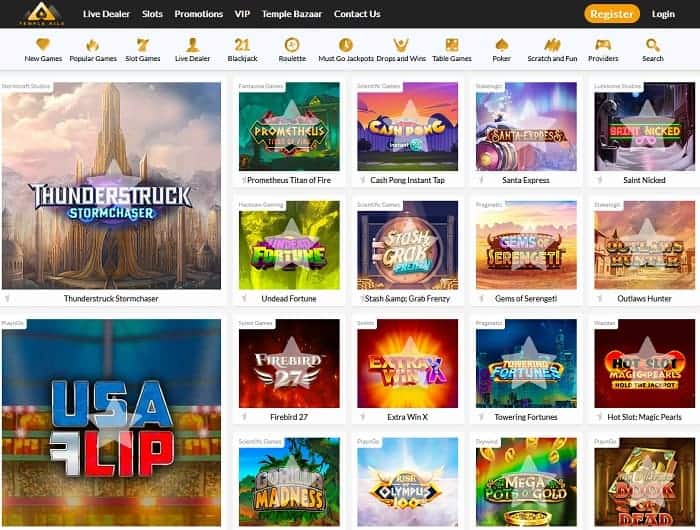The image size is (700, 530).
Task: Open the VIP menu item
Action: tap(242, 14)
